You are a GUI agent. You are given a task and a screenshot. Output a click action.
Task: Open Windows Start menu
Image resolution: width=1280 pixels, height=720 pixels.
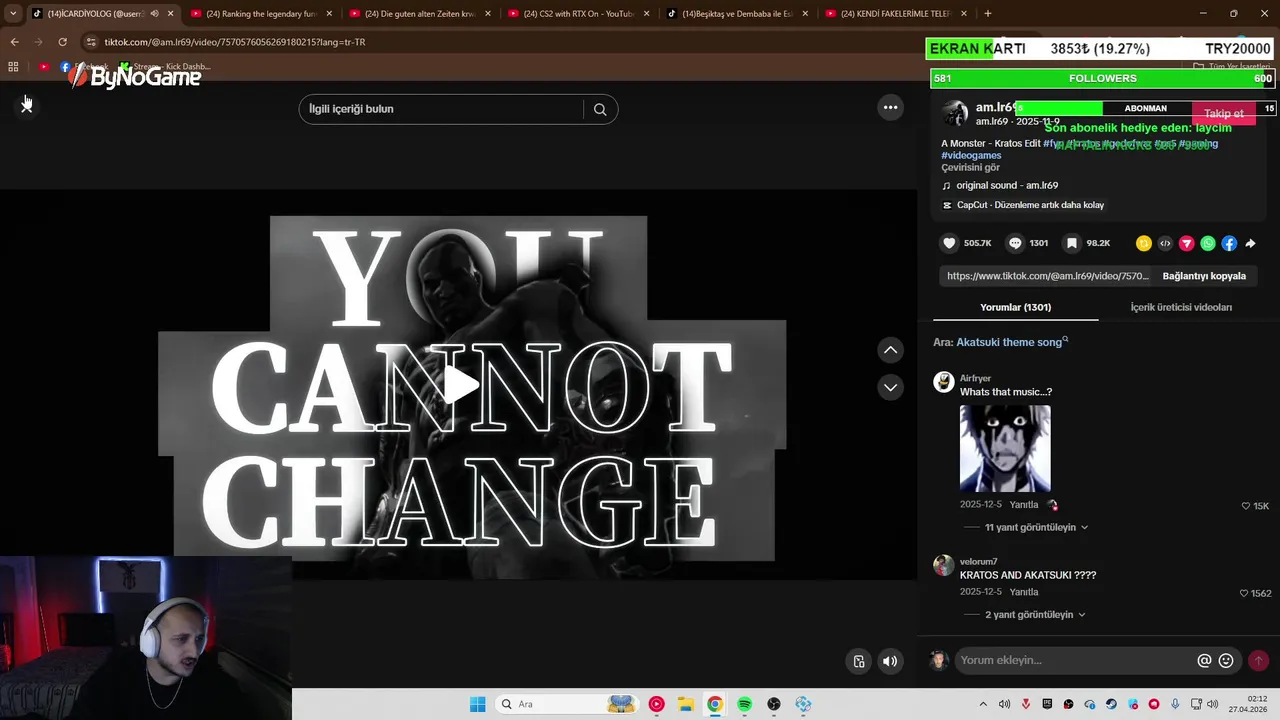477,704
